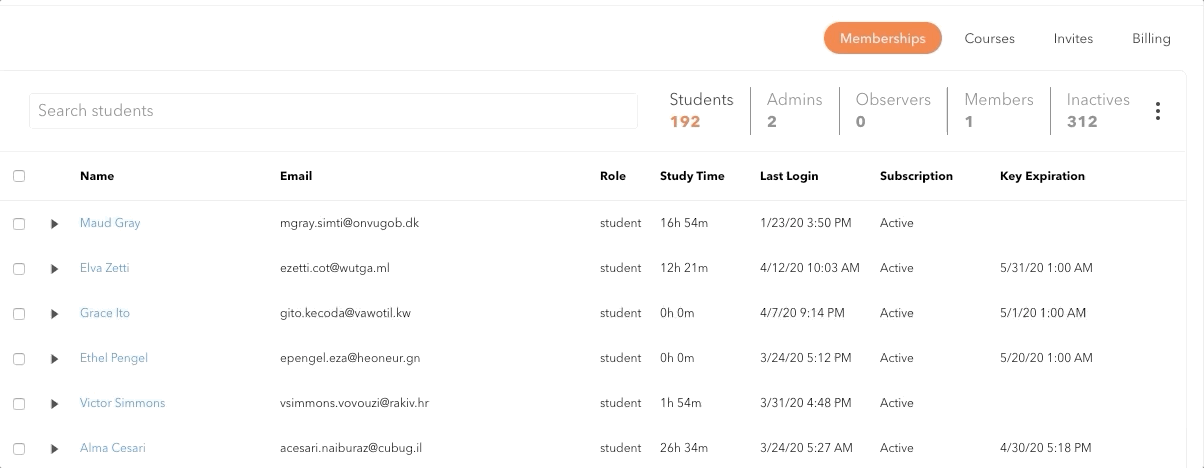This screenshot has width=1204, height=468.
Task: Open Elva Zetti's profile link
Action: point(104,268)
